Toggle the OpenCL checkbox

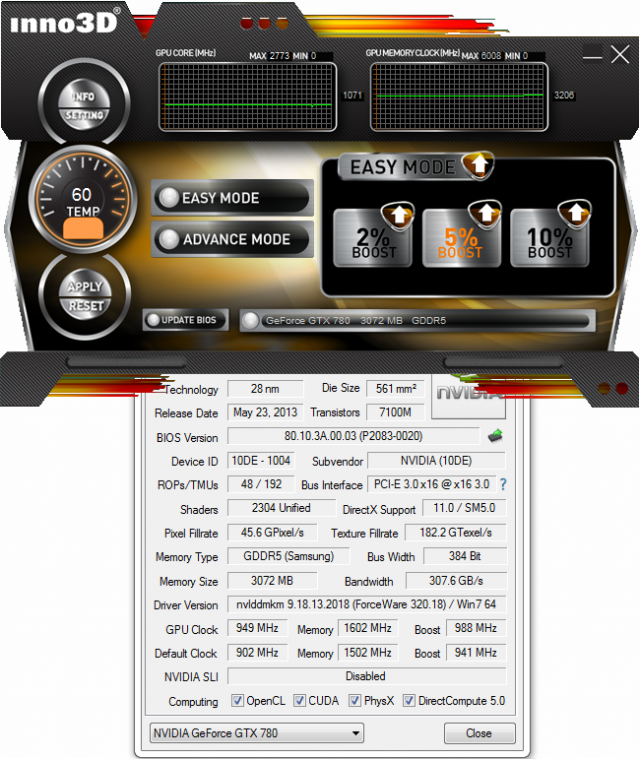237,700
